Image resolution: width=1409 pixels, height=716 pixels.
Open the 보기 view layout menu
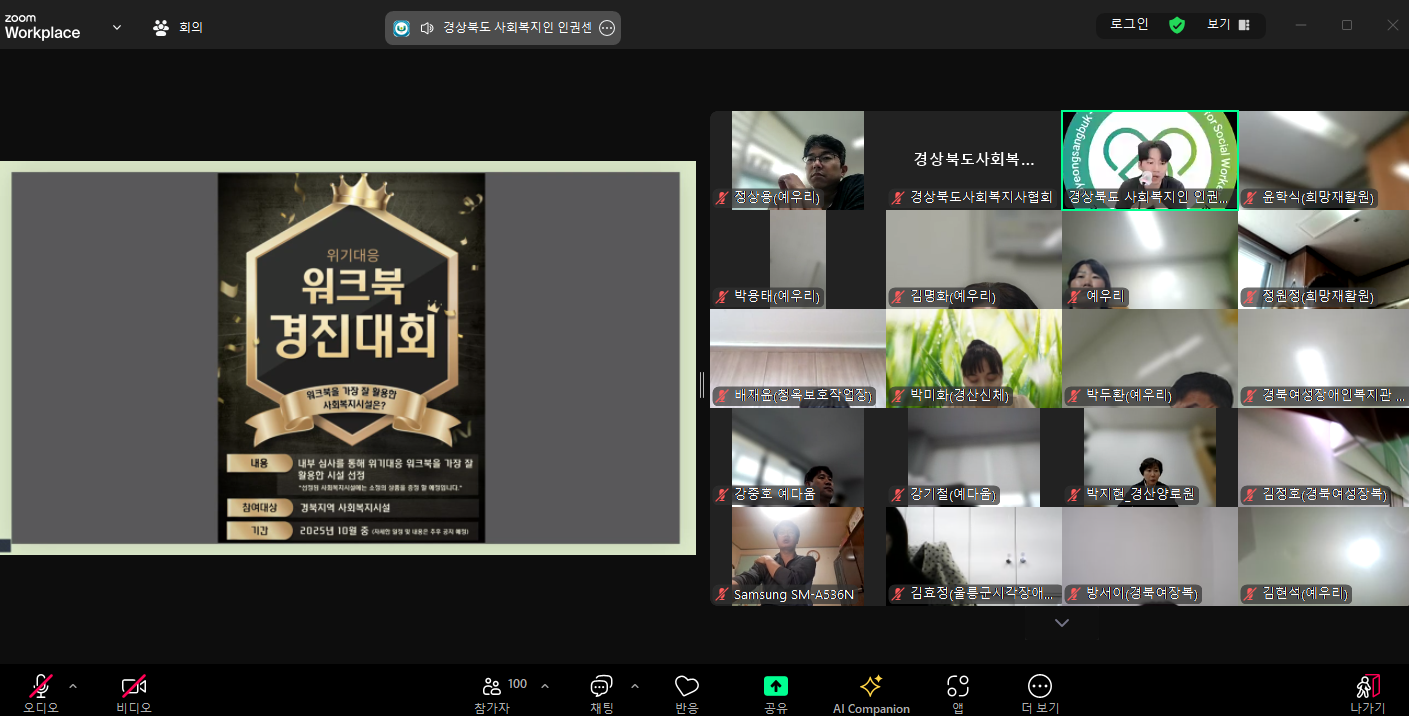pos(1229,25)
